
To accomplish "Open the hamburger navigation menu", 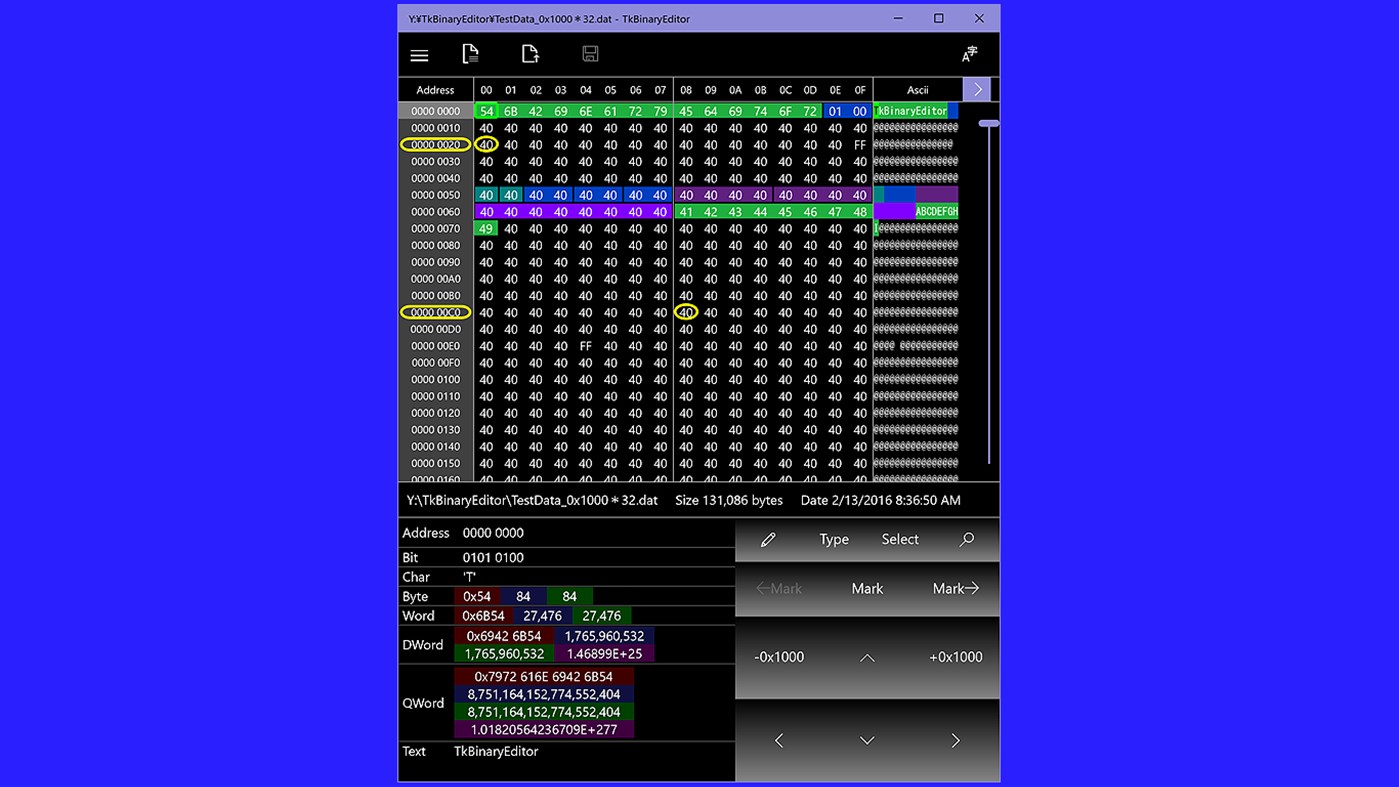I will tap(419, 54).
